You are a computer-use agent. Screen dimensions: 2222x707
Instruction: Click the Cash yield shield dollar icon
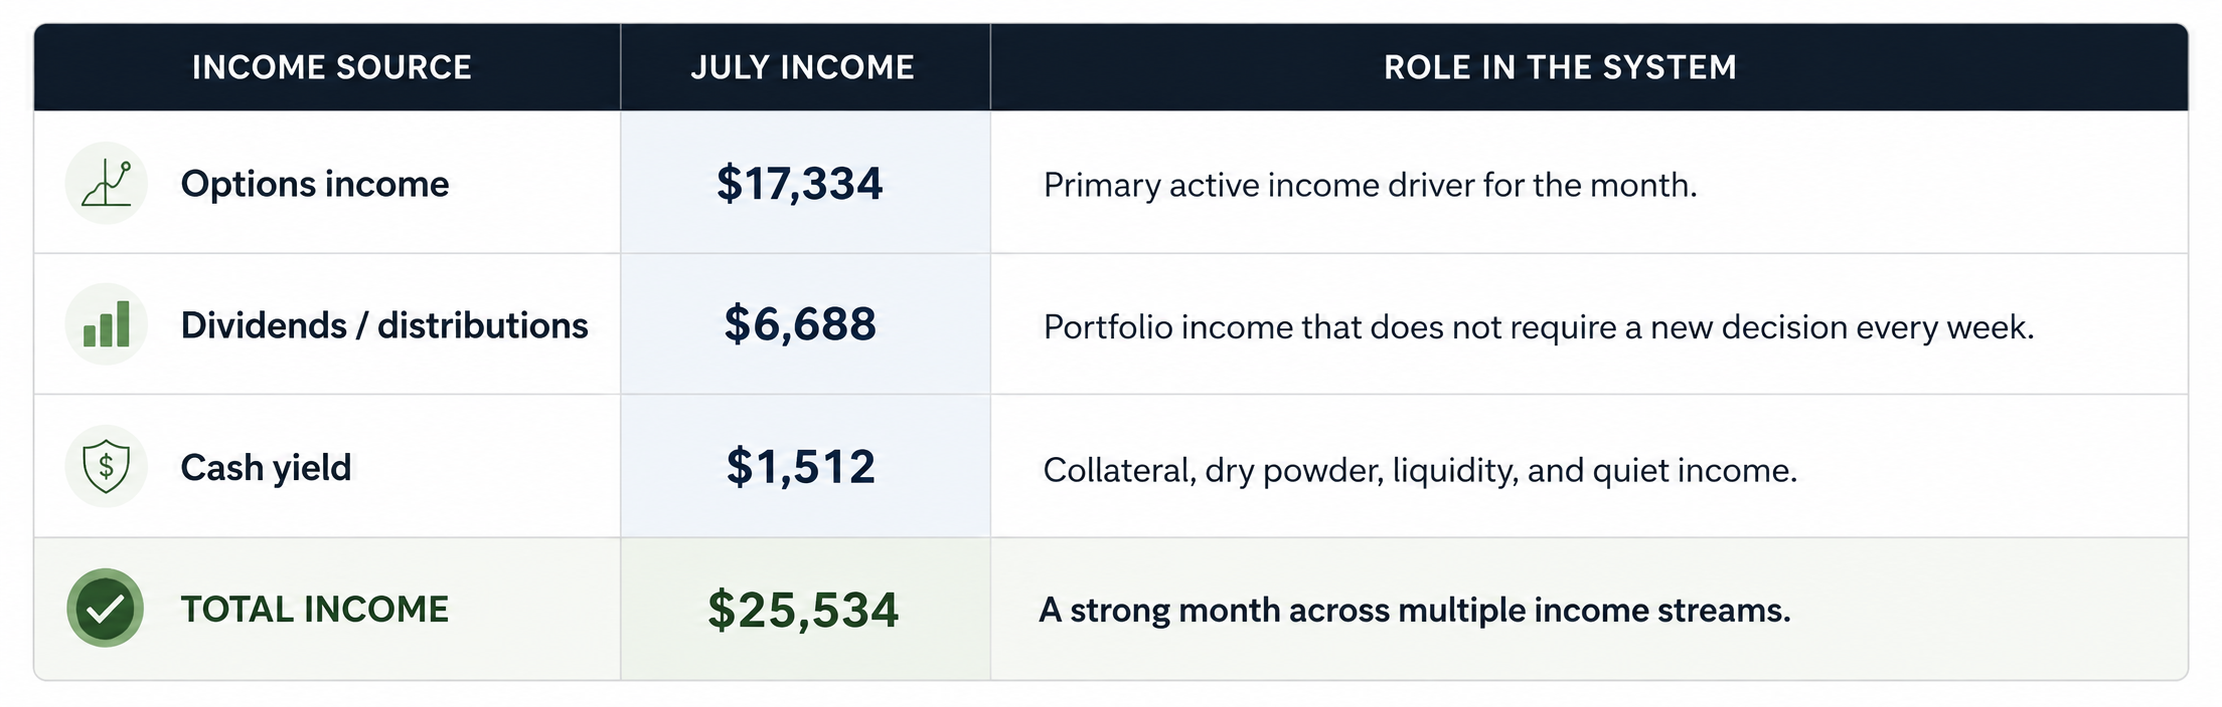coord(106,466)
